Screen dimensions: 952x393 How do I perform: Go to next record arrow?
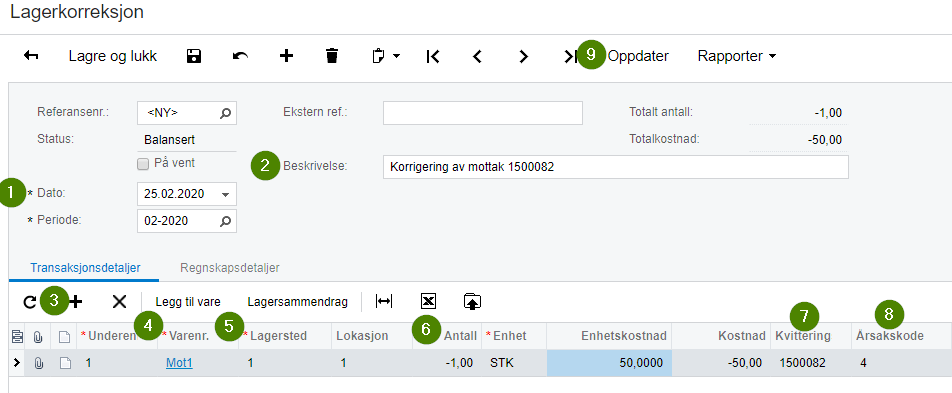[x=523, y=56]
